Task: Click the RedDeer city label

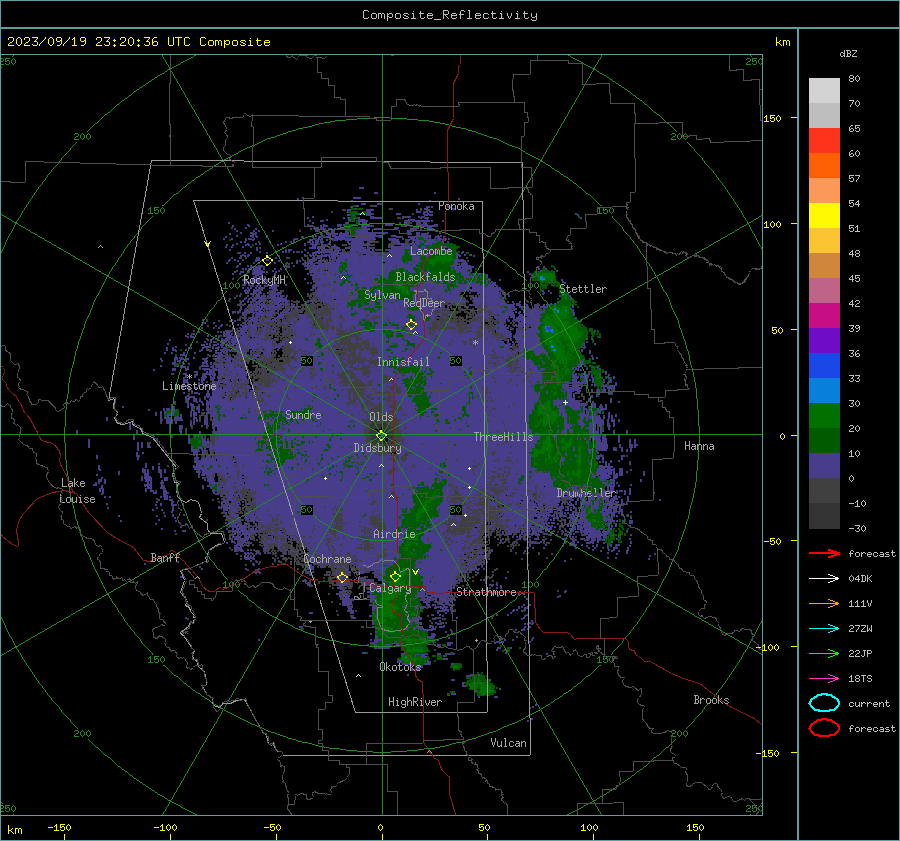Action: pos(424,303)
